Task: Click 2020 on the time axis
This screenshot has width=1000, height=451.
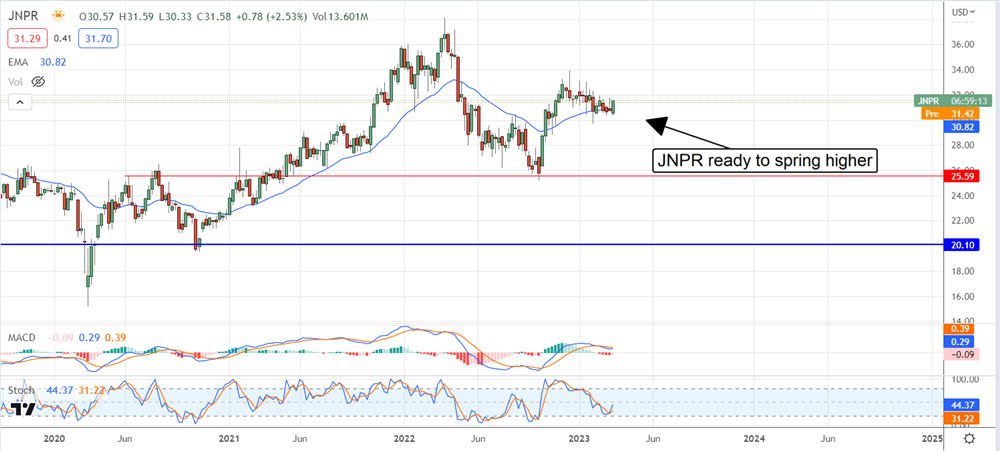Action: [54, 438]
